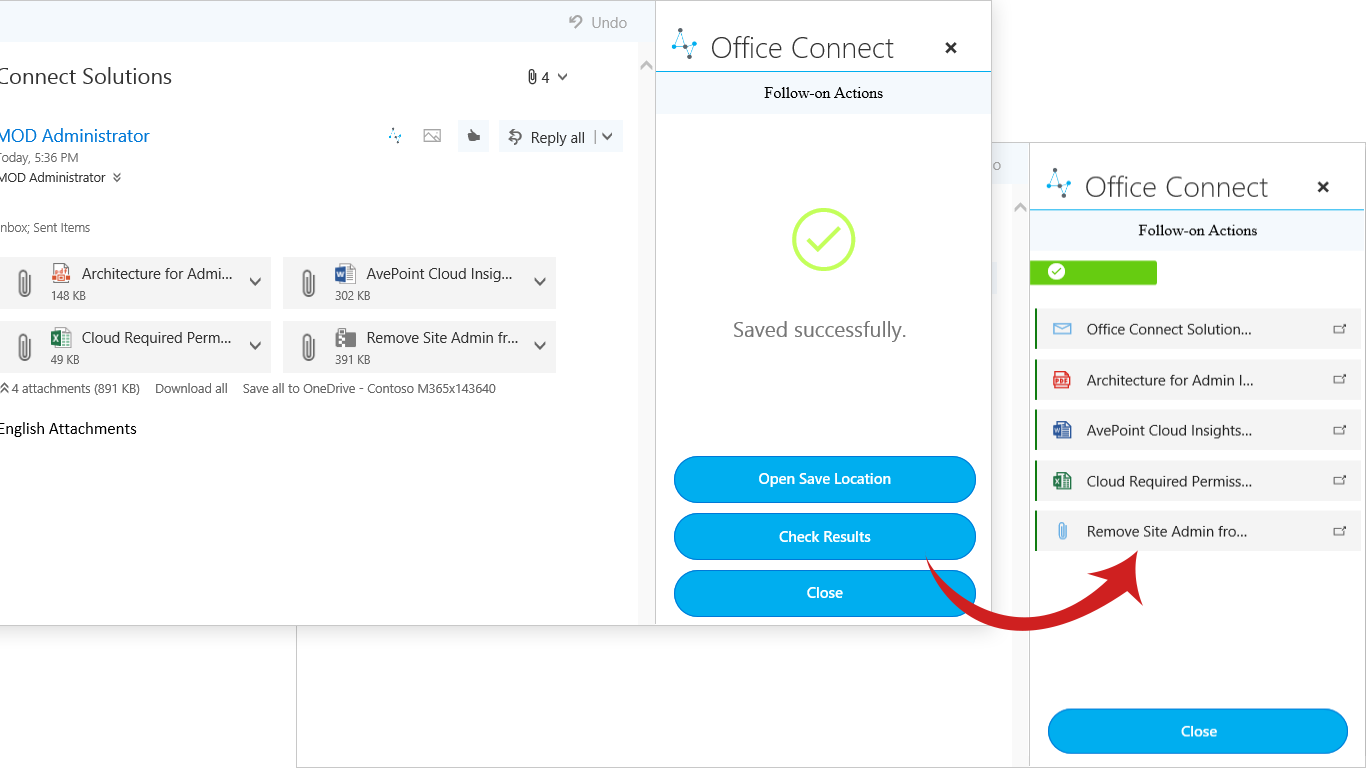The width and height of the screenshot is (1366, 768).
Task: Select the Office Connect Solution... result row
Action: pyautogui.click(x=1197, y=329)
